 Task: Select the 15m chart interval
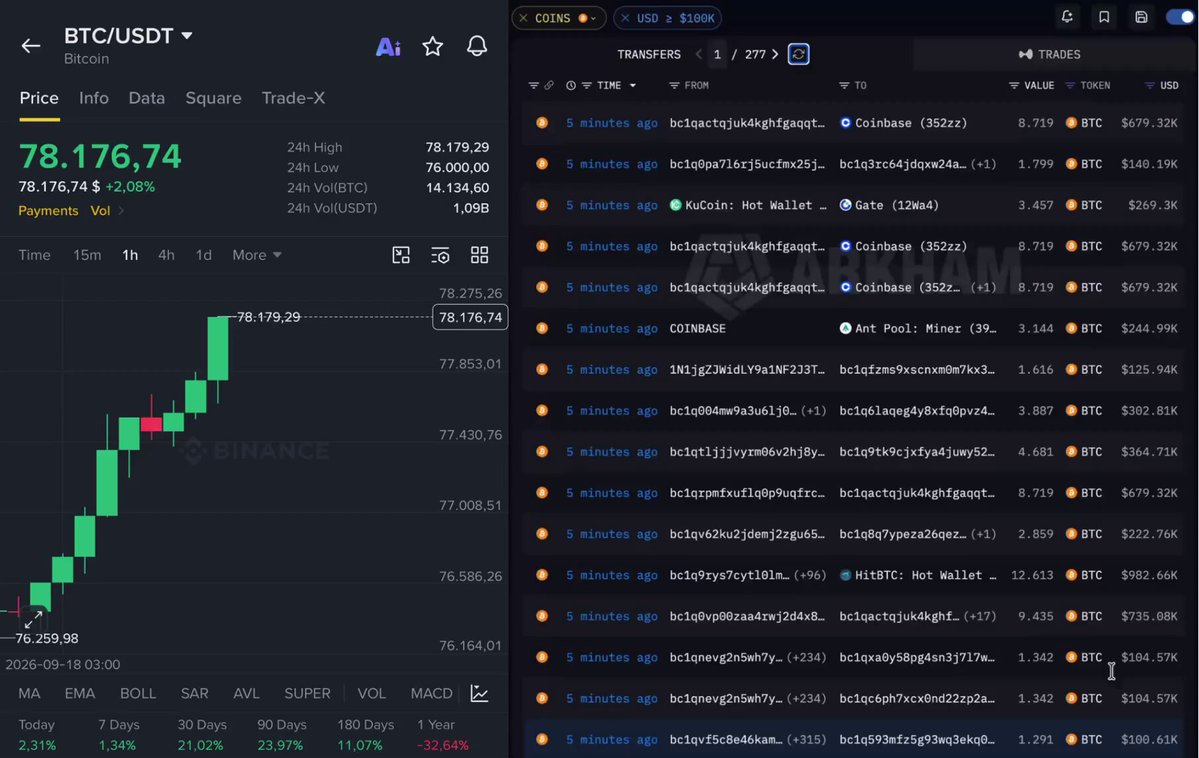coord(87,255)
